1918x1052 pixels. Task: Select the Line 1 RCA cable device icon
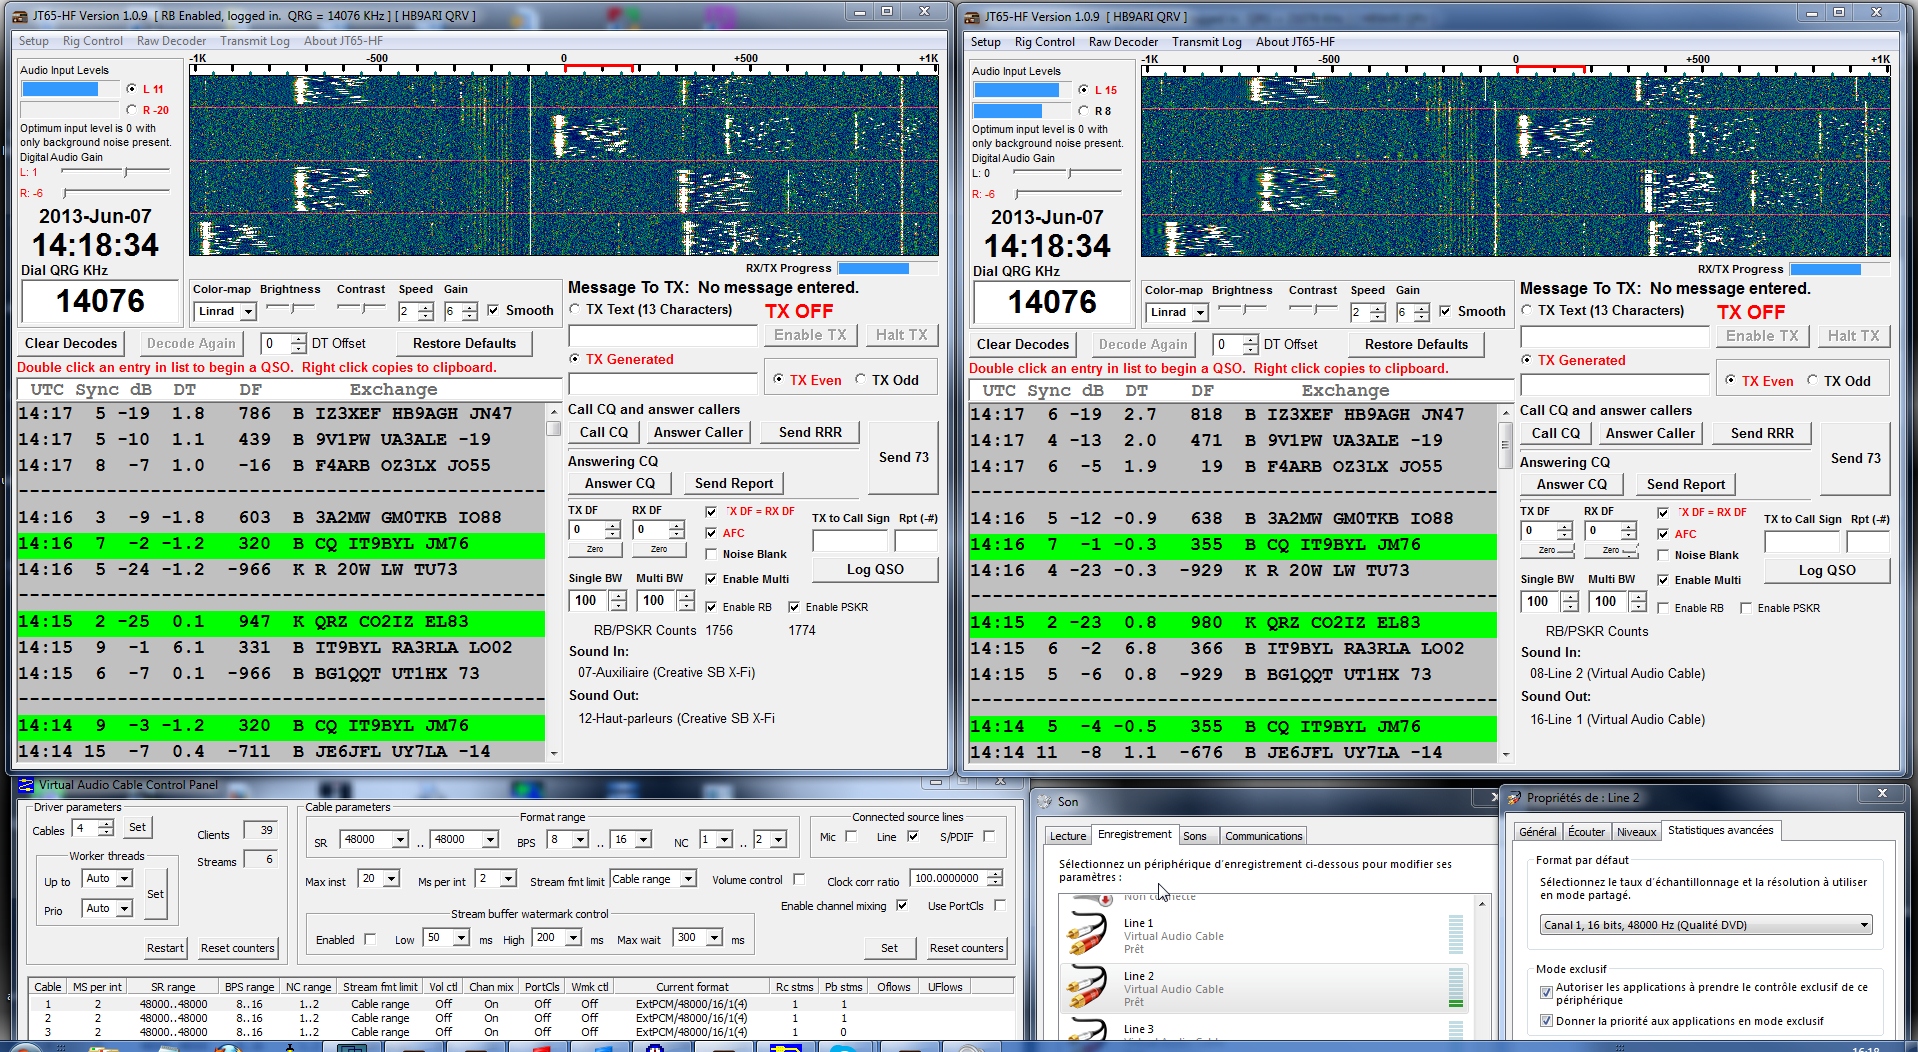coord(1087,935)
